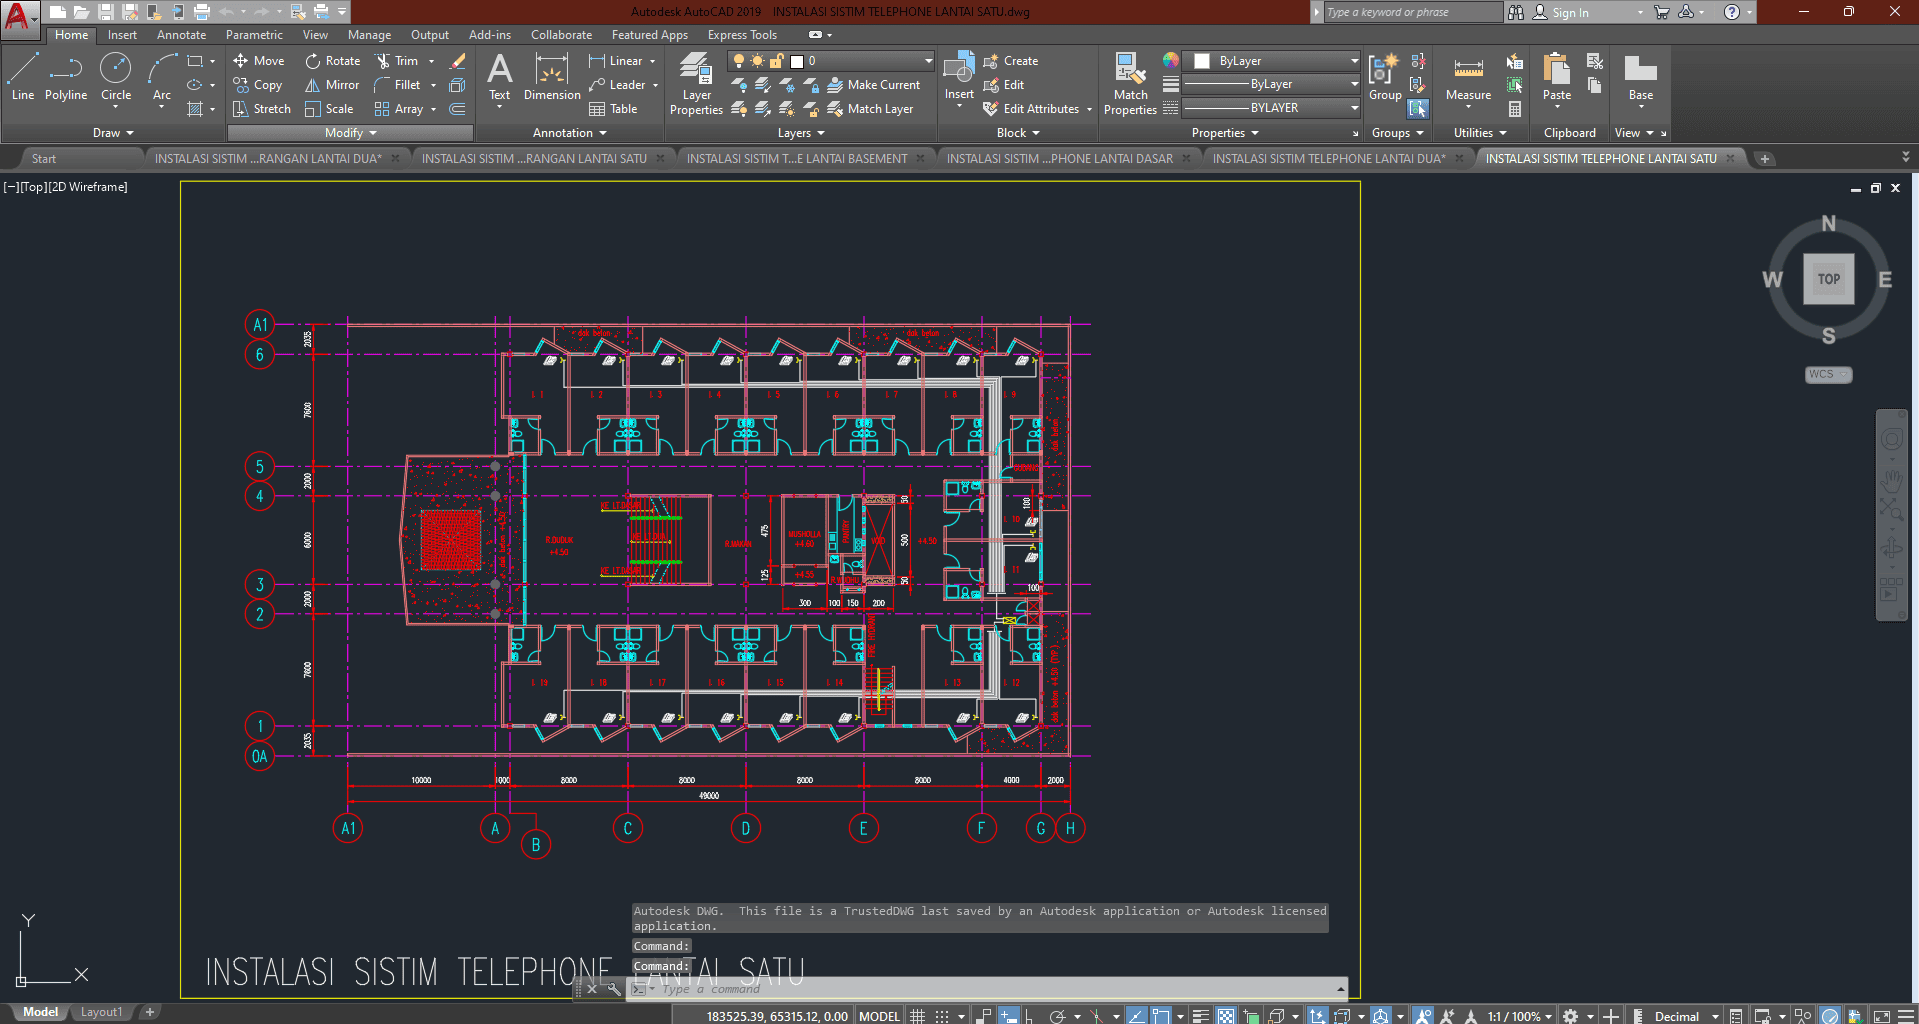Screen dimensions: 1919x1024
Task: Click the ByLayer object color swatch
Action: [1202, 61]
